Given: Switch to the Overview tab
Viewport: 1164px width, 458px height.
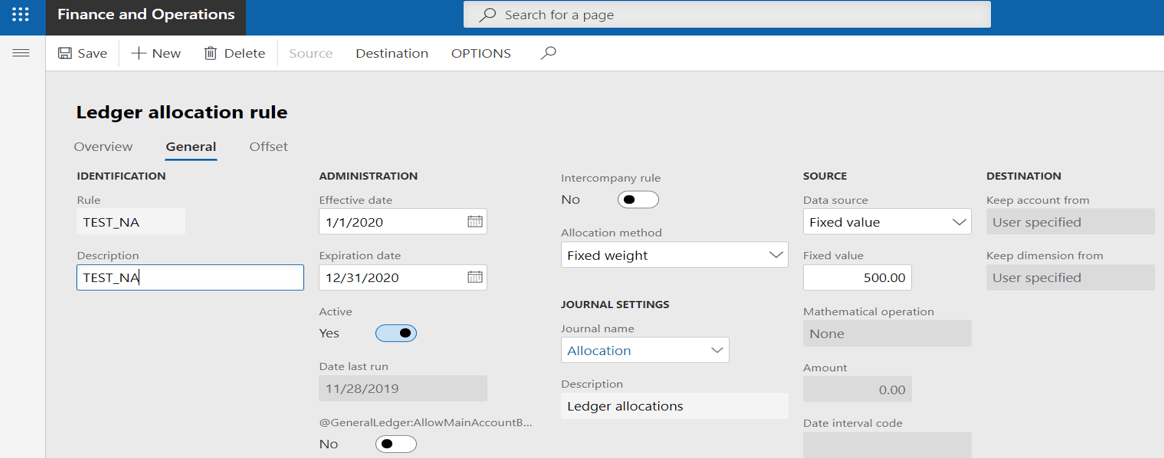Looking at the screenshot, I should pyautogui.click(x=103, y=147).
